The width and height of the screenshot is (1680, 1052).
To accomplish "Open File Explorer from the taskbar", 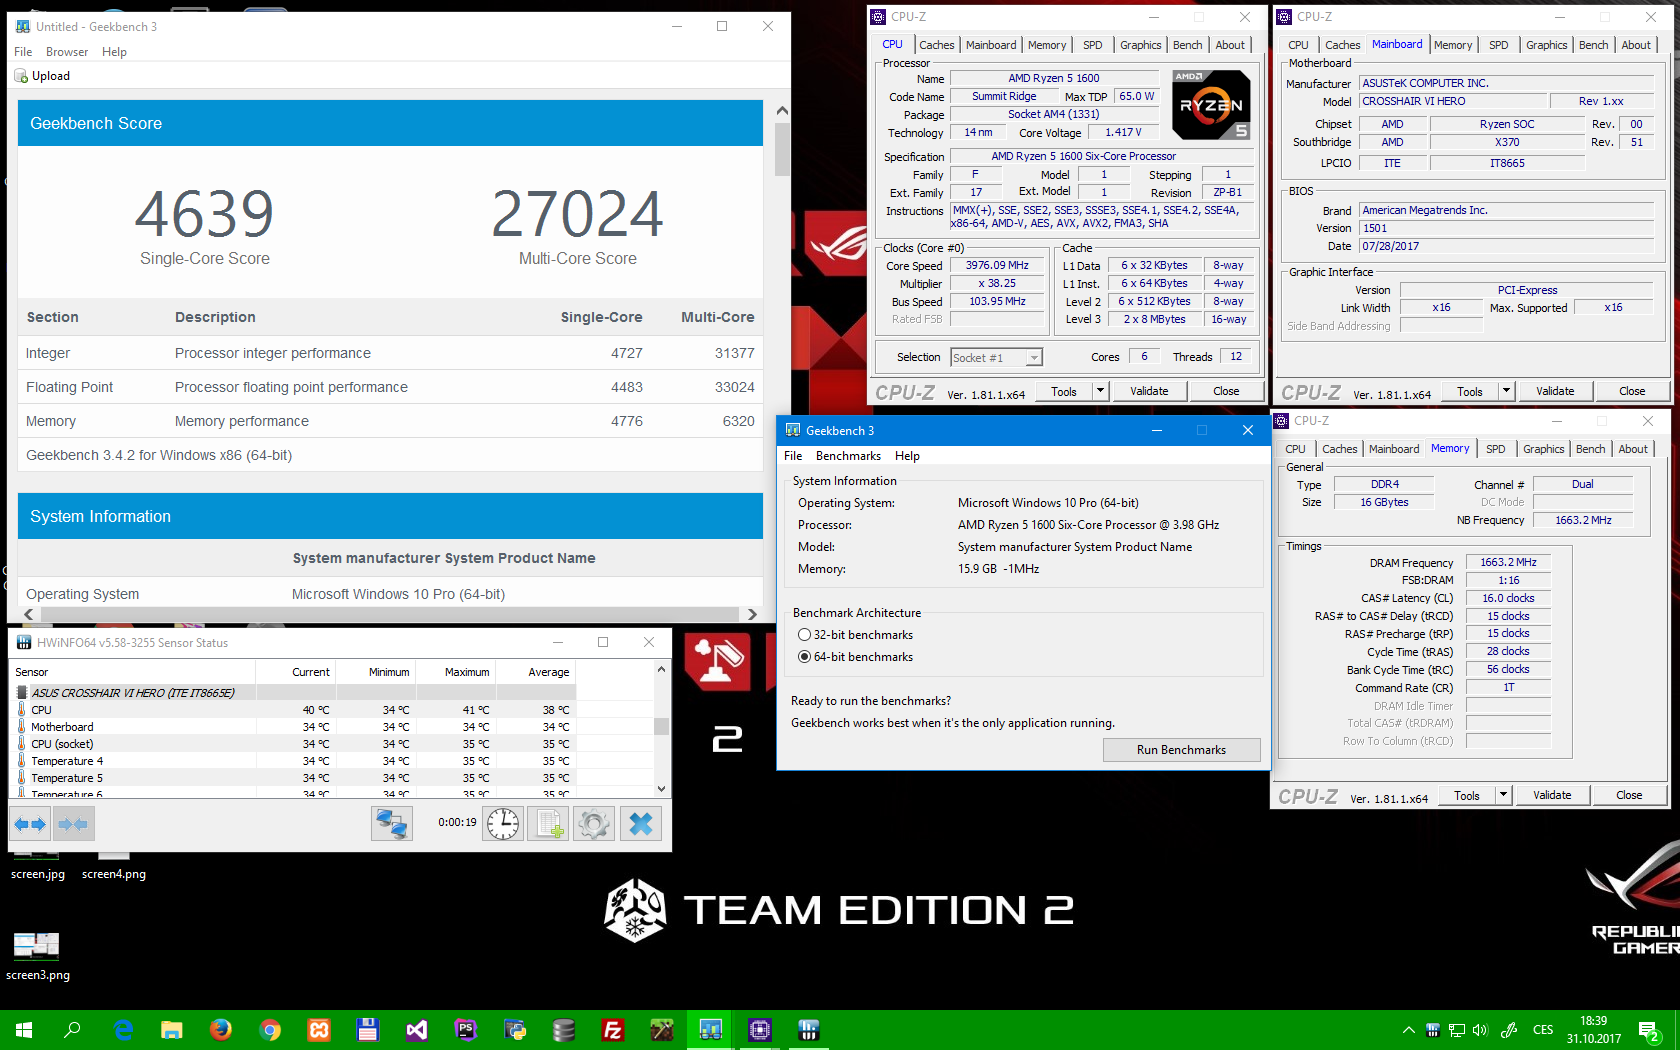I will [x=172, y=1030].
